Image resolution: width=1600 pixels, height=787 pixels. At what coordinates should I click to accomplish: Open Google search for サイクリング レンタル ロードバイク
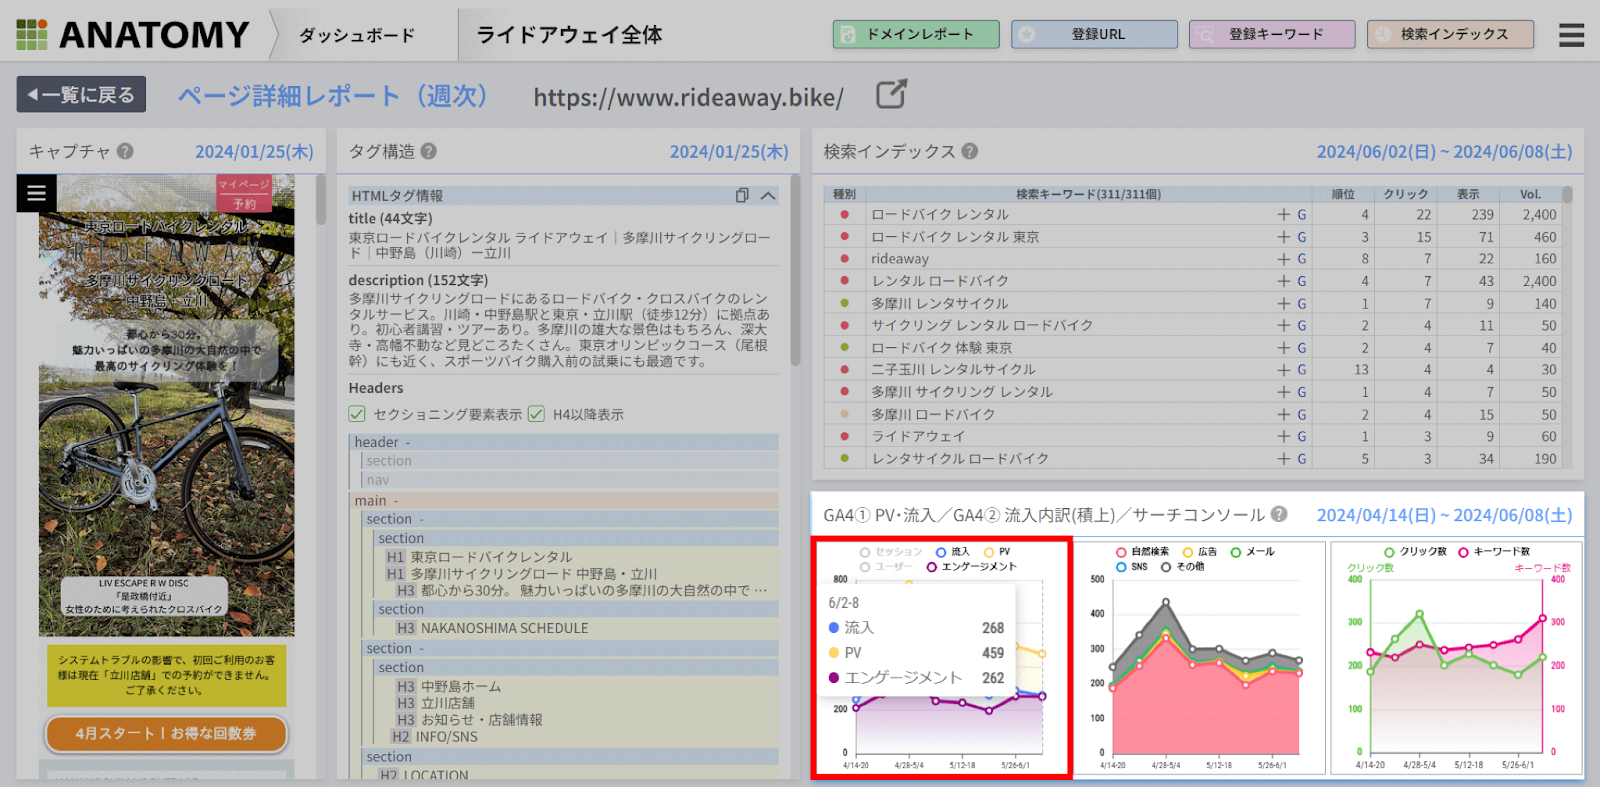pyautogui.click(x=1302, y=325)
